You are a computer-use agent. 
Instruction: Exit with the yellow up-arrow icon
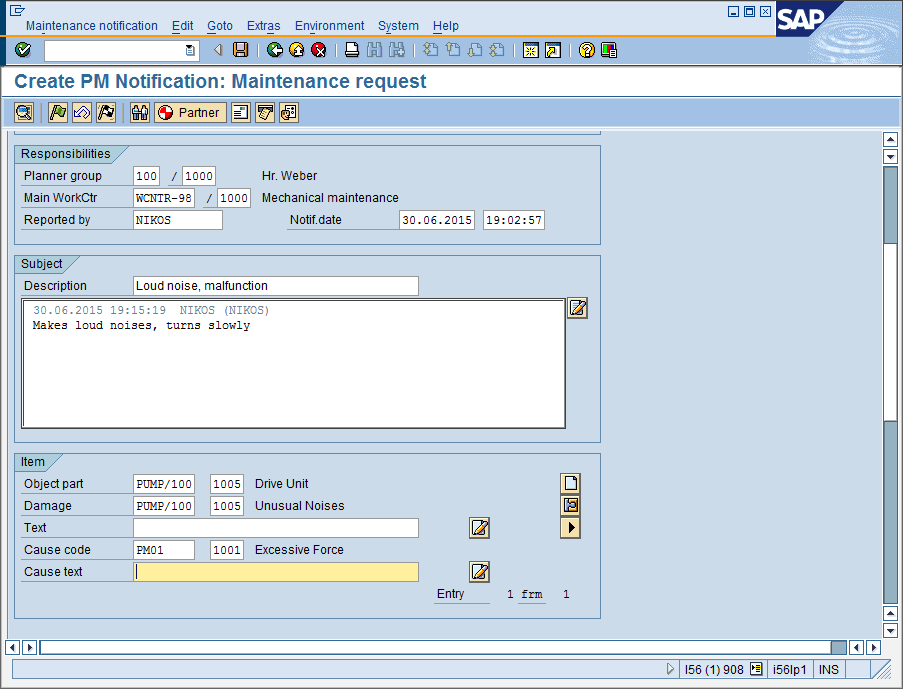coord(297,50)
